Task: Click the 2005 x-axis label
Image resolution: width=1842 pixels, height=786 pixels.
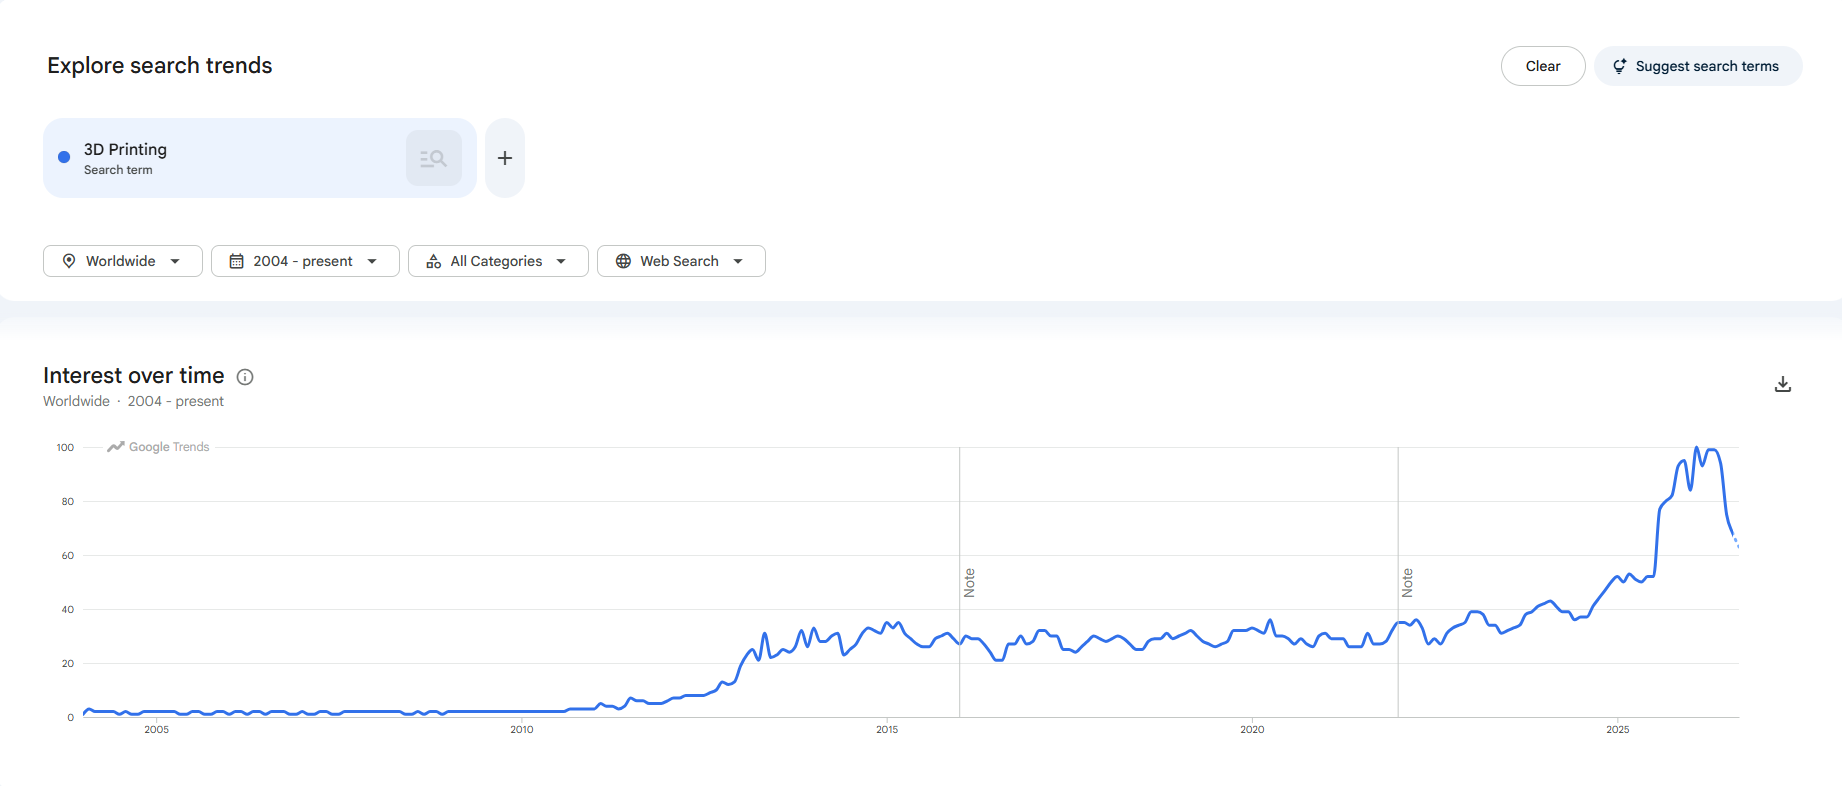Action: [156, 730]
